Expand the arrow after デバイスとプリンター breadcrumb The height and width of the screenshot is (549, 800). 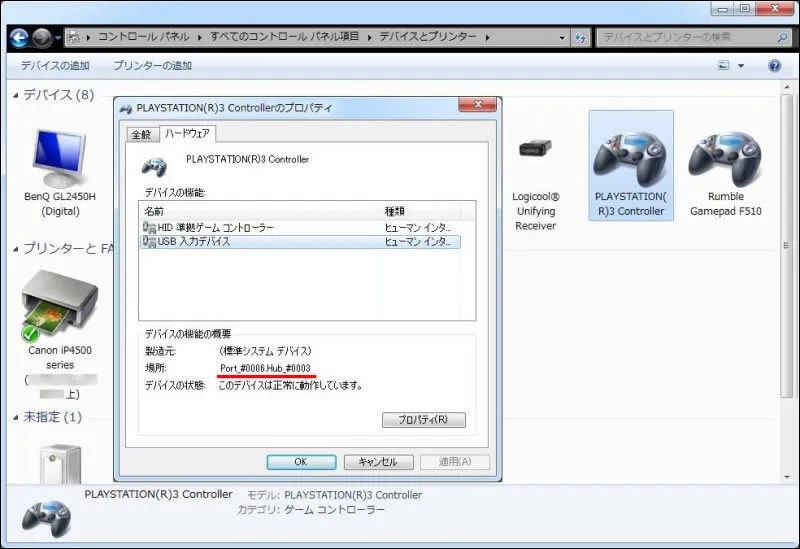488,38
